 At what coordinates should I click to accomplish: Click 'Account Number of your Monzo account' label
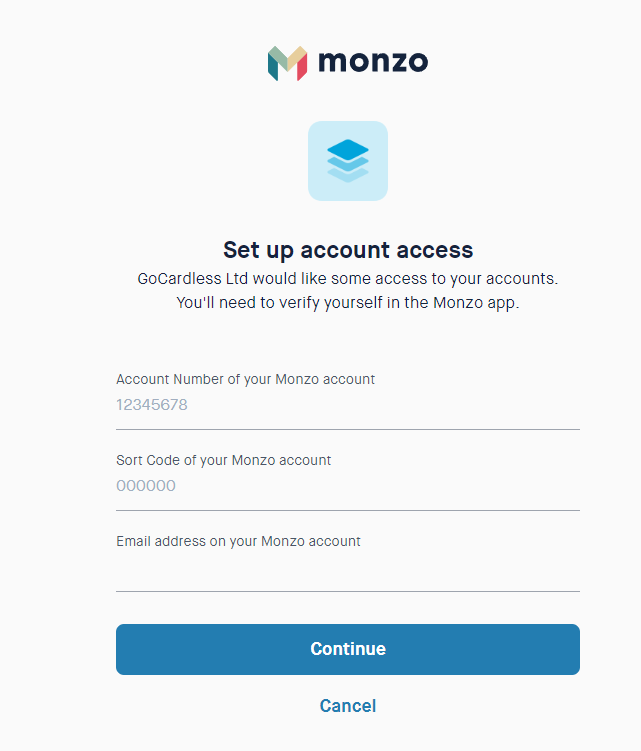(x=245, y=379)
